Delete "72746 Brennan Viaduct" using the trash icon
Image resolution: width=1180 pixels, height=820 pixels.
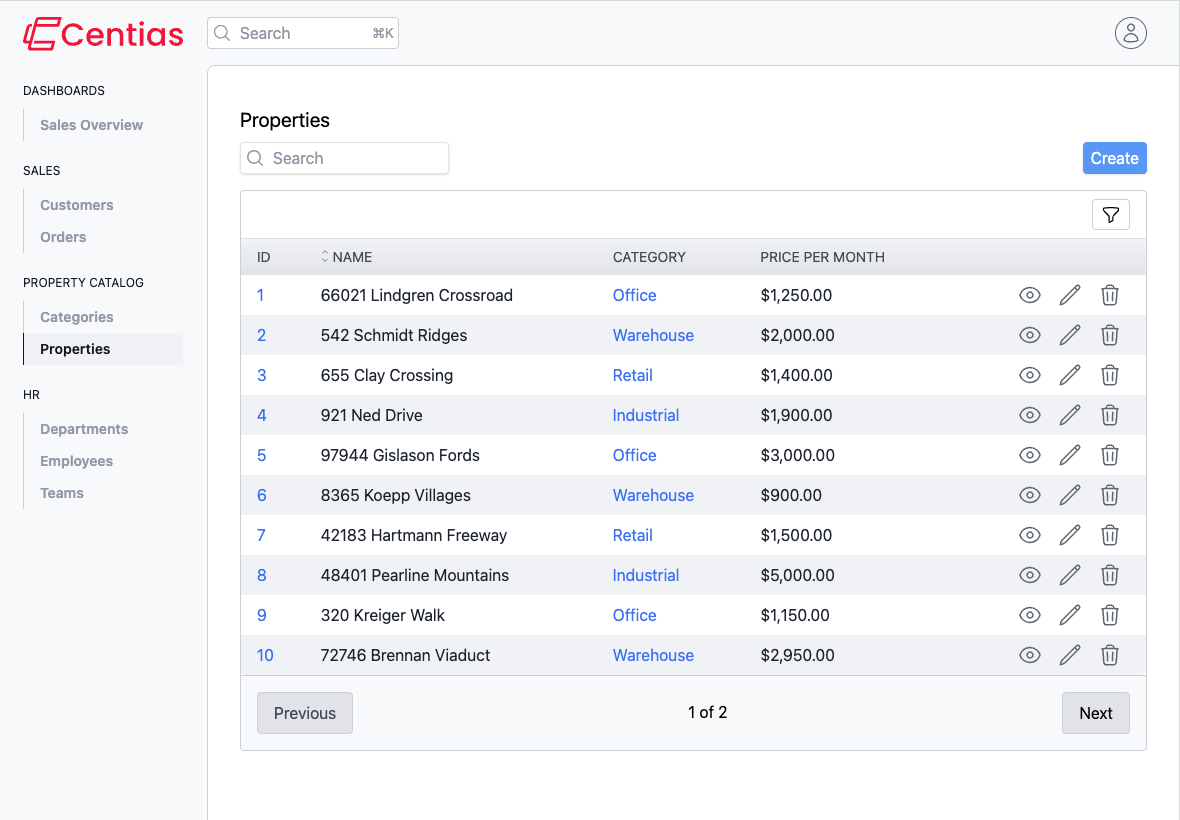[x=1110, y=655]
